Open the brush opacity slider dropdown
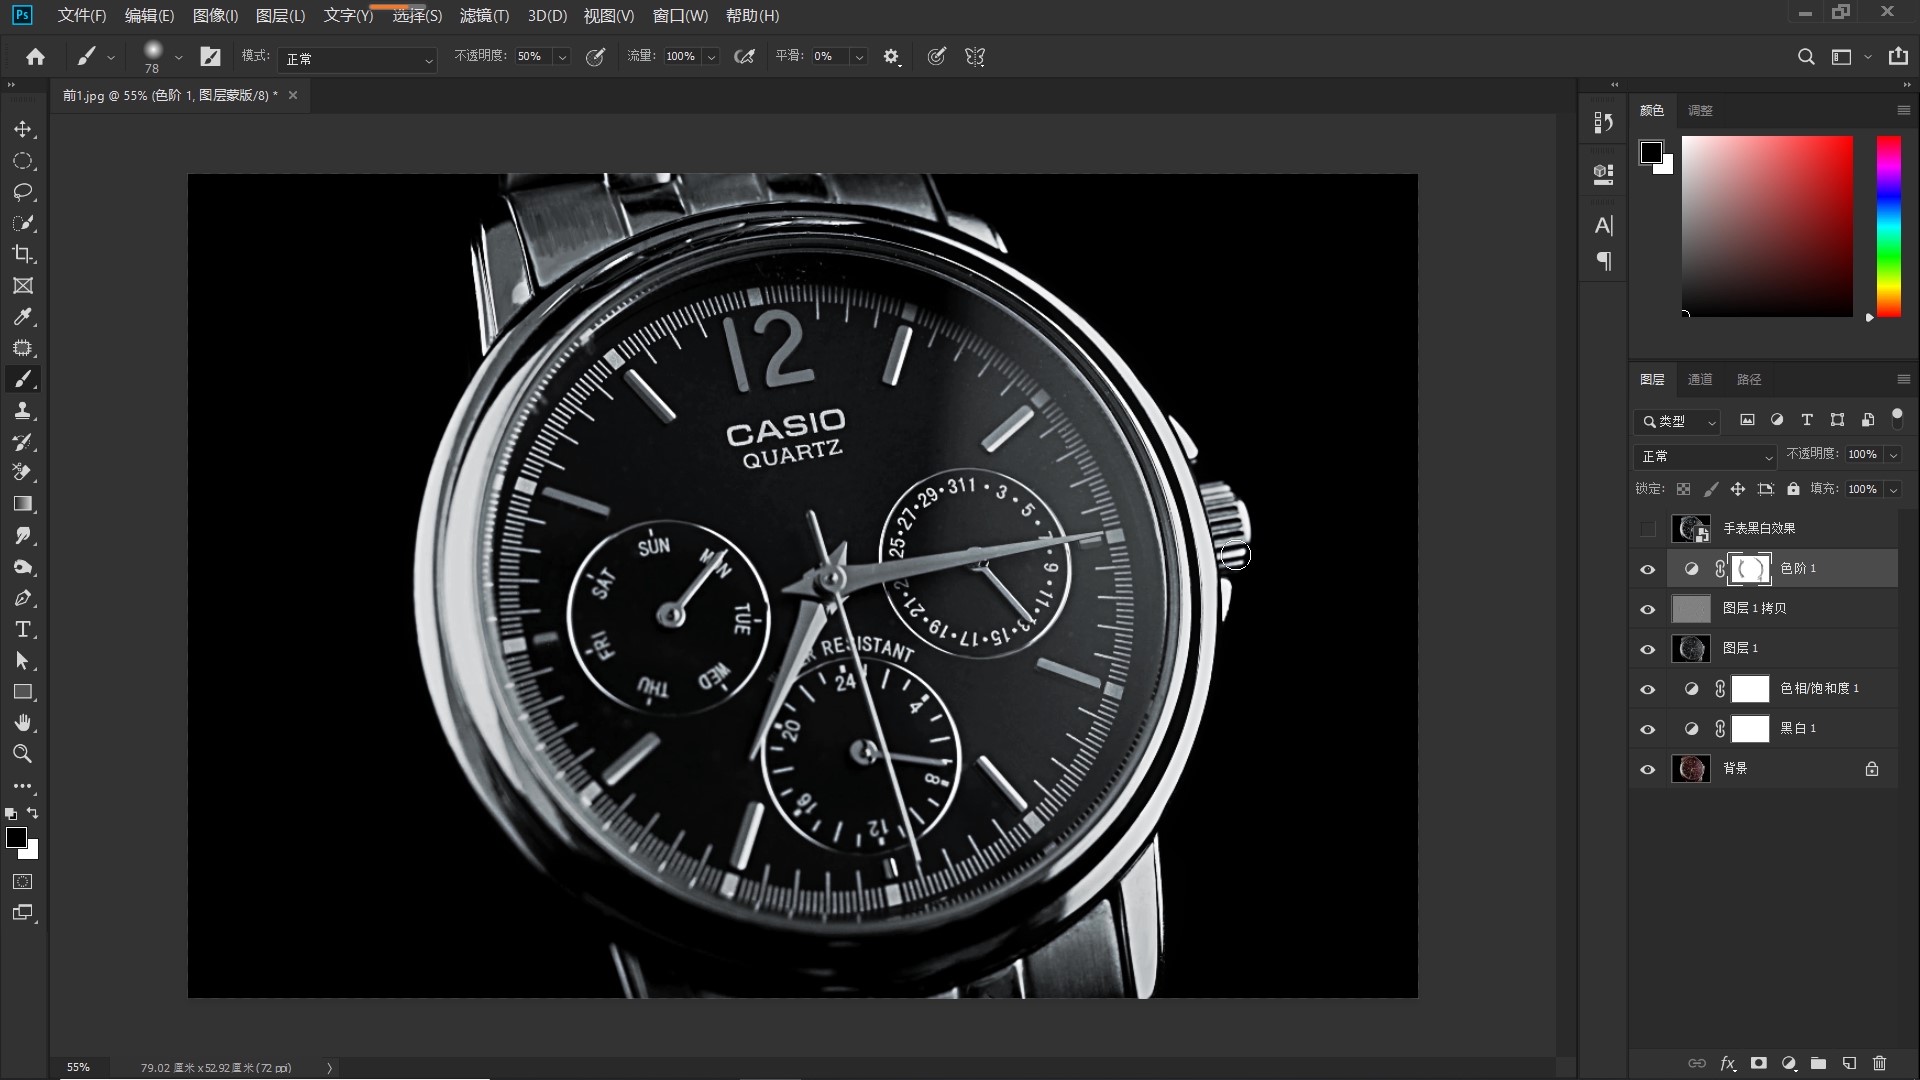The height and width of the screenshot is (1080, 1920). tap(562, 57)
